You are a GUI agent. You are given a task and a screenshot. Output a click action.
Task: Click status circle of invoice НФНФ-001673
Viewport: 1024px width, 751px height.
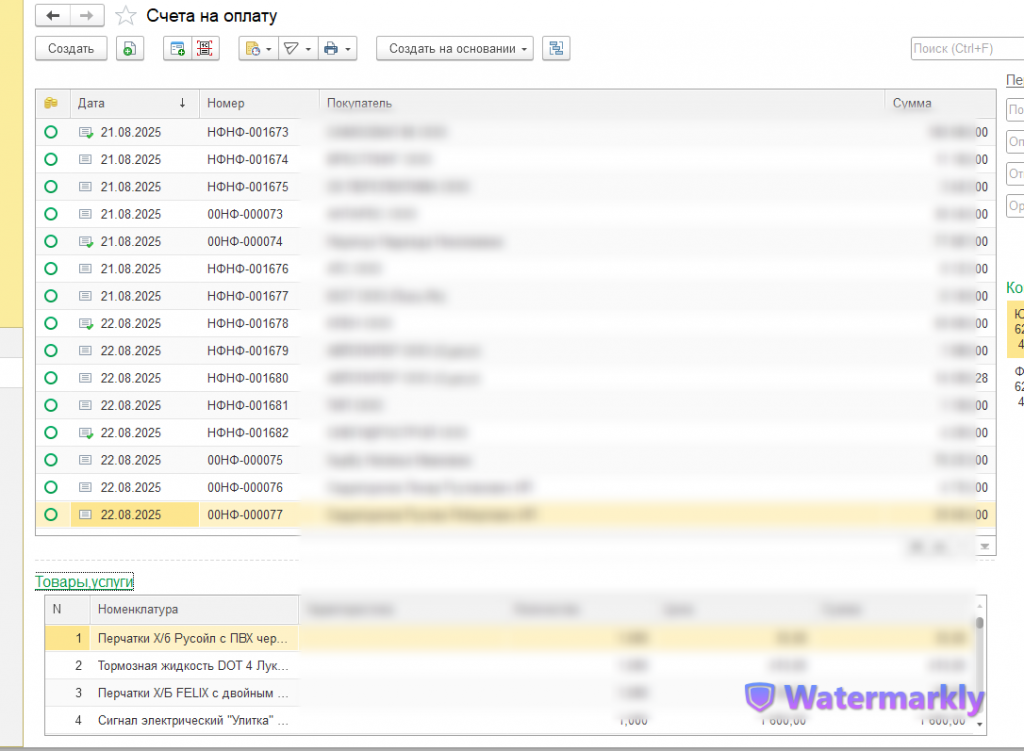pos(51,133)
